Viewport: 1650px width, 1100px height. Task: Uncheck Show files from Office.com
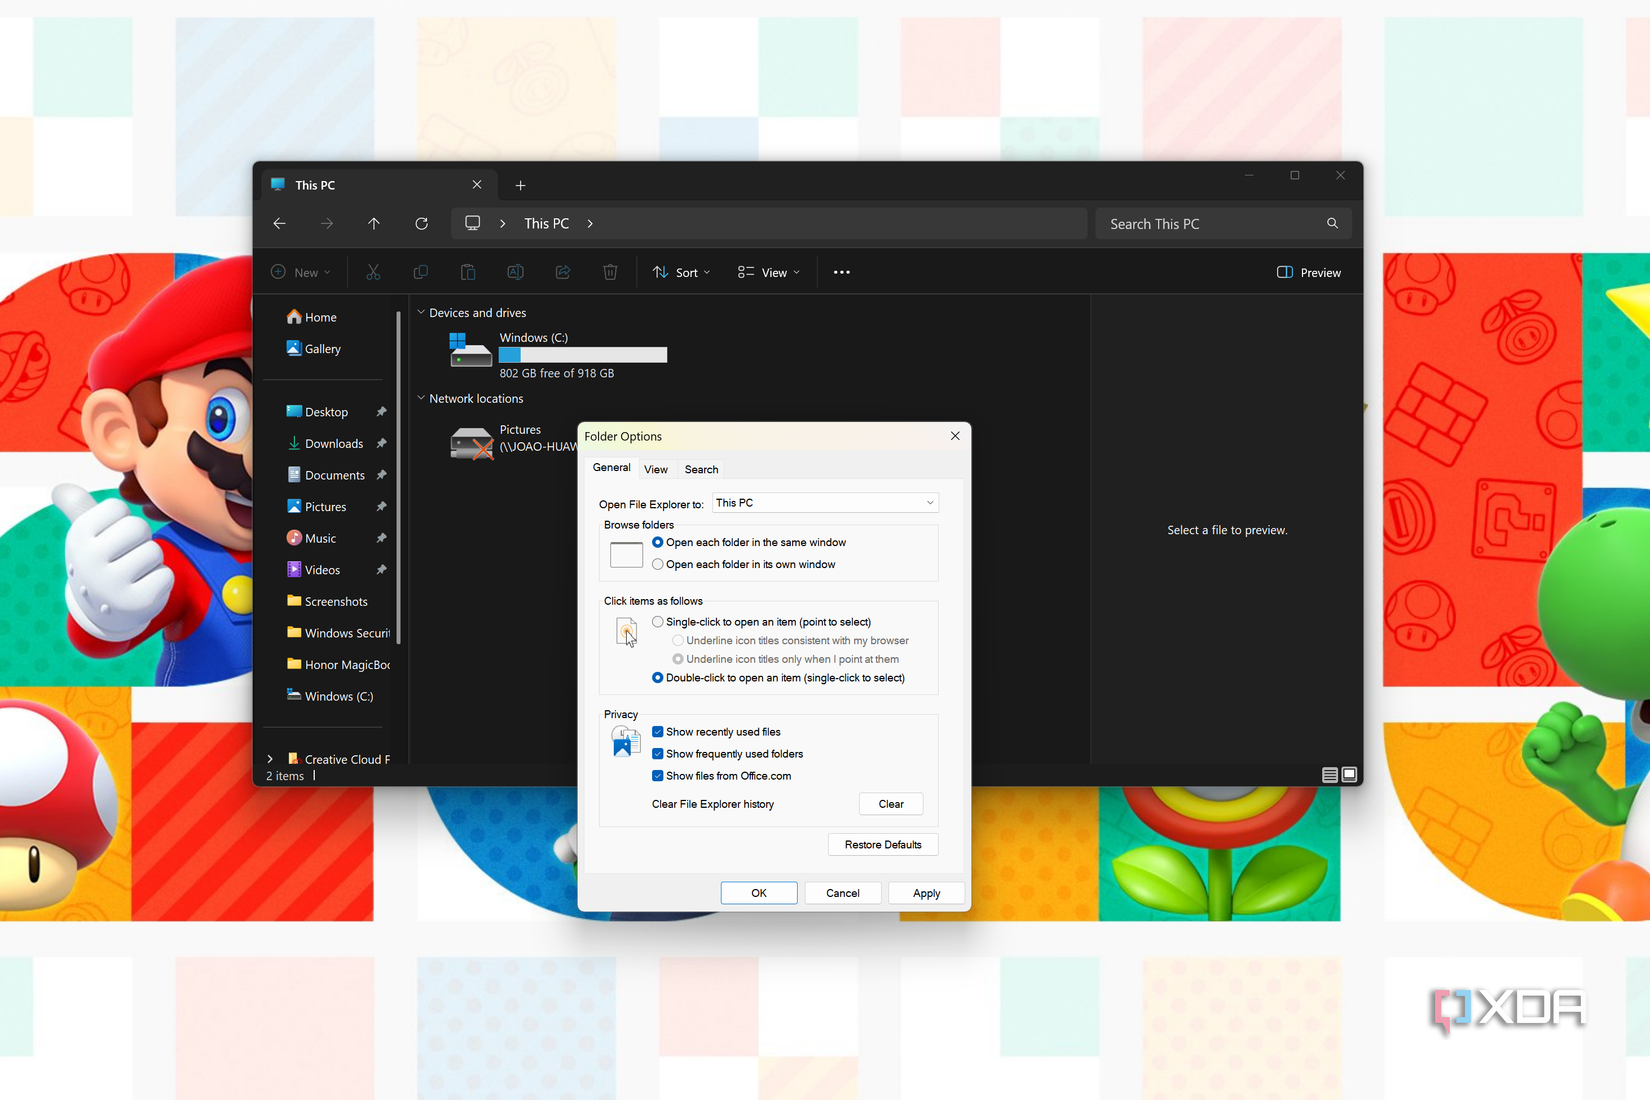pyautogui.click(x=657, y=775)
